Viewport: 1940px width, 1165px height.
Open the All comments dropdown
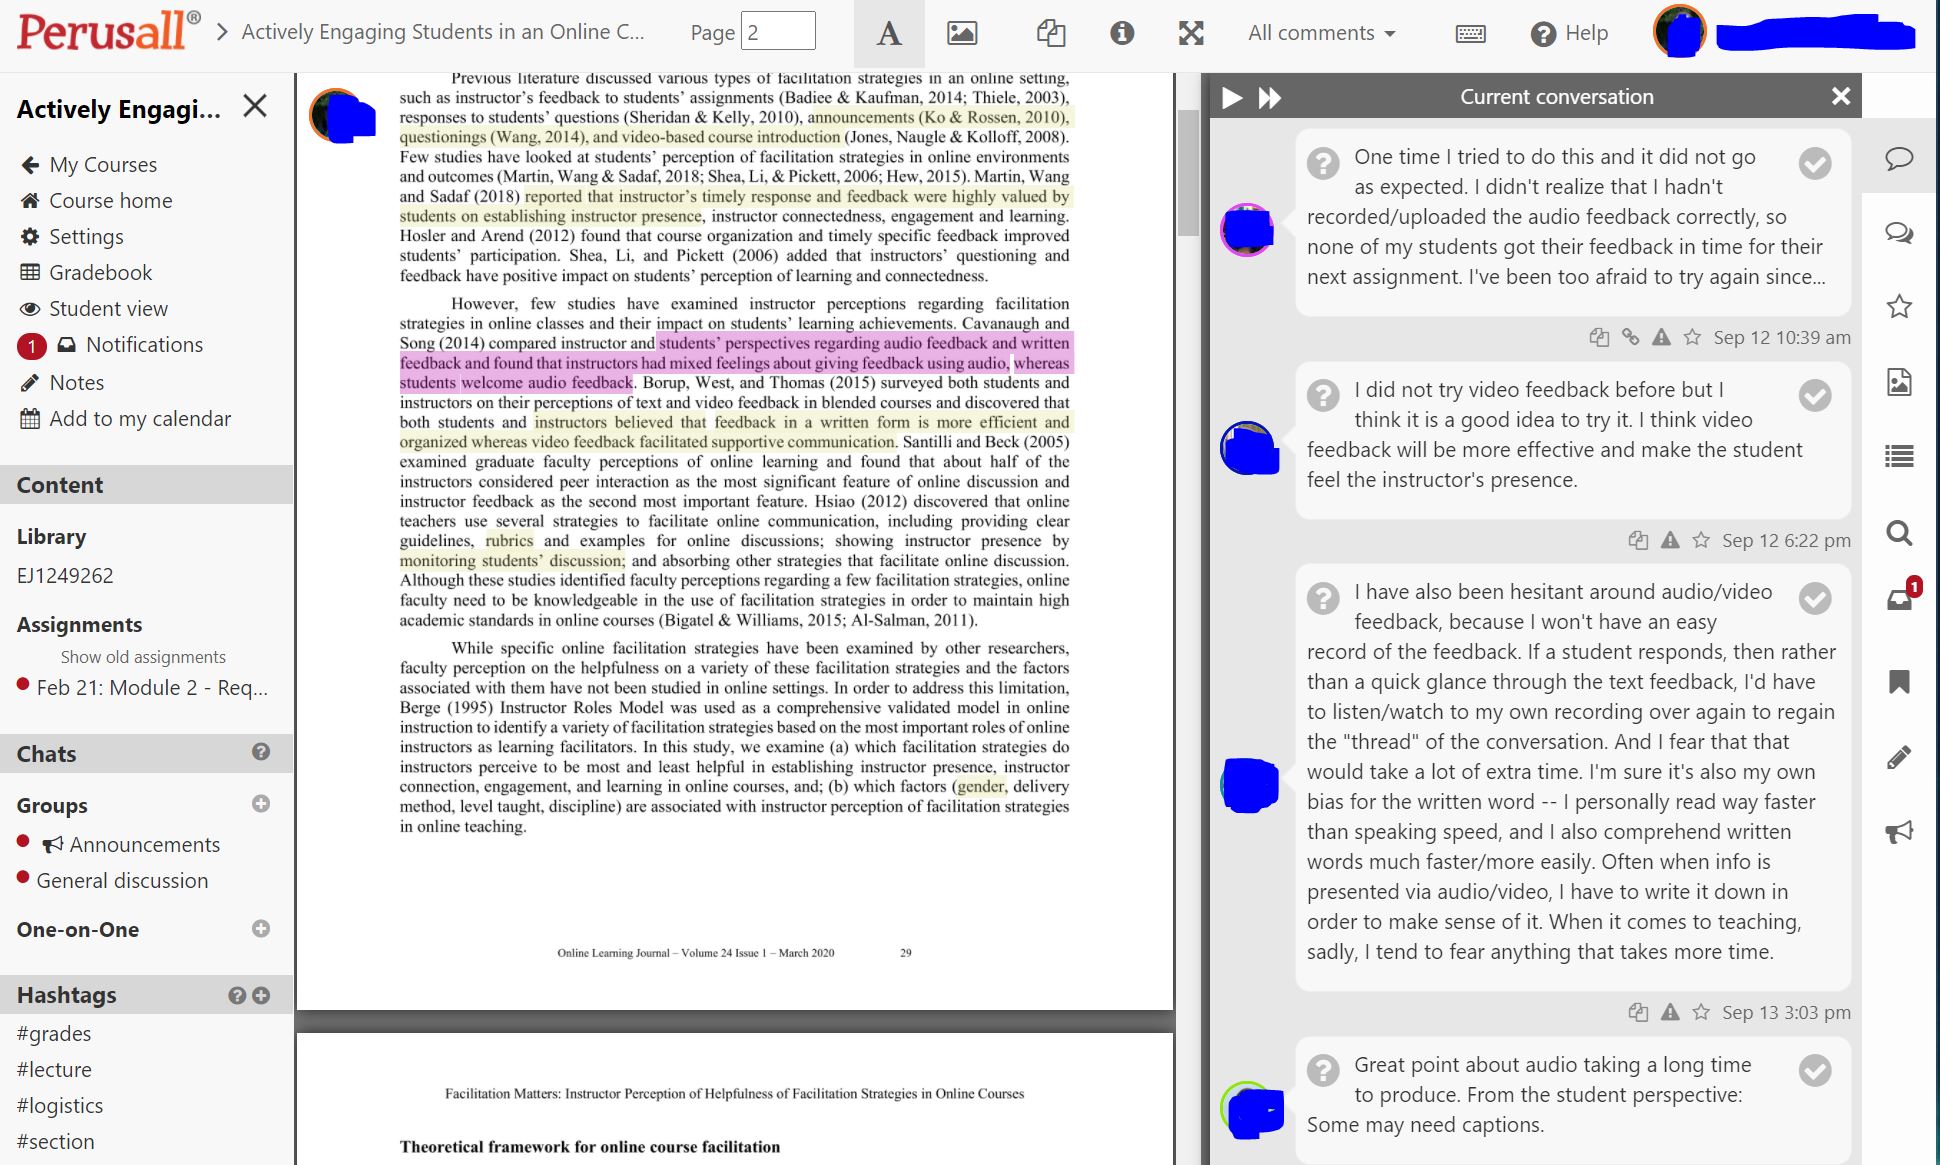pyautogui.click(x=1320, y=32)
